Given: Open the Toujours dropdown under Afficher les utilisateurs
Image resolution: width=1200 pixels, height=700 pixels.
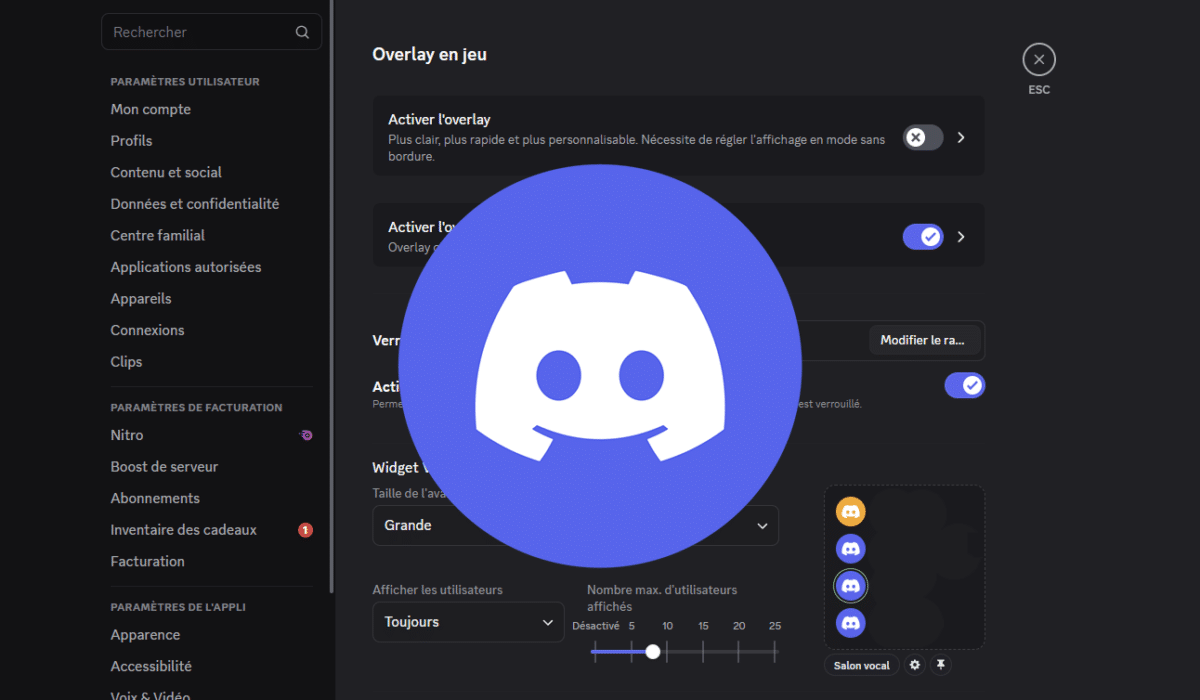Looking at the screenshot, I should point(468,622).
